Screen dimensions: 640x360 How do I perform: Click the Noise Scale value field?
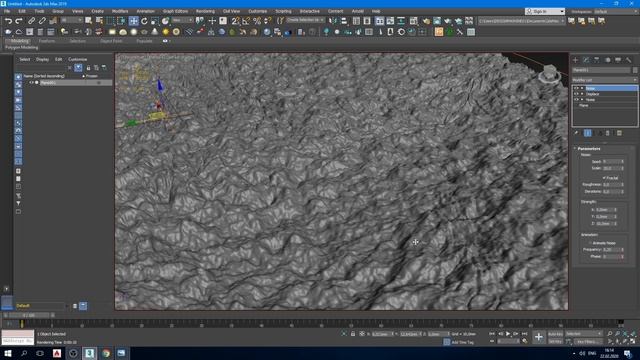(x=611, y=168)
